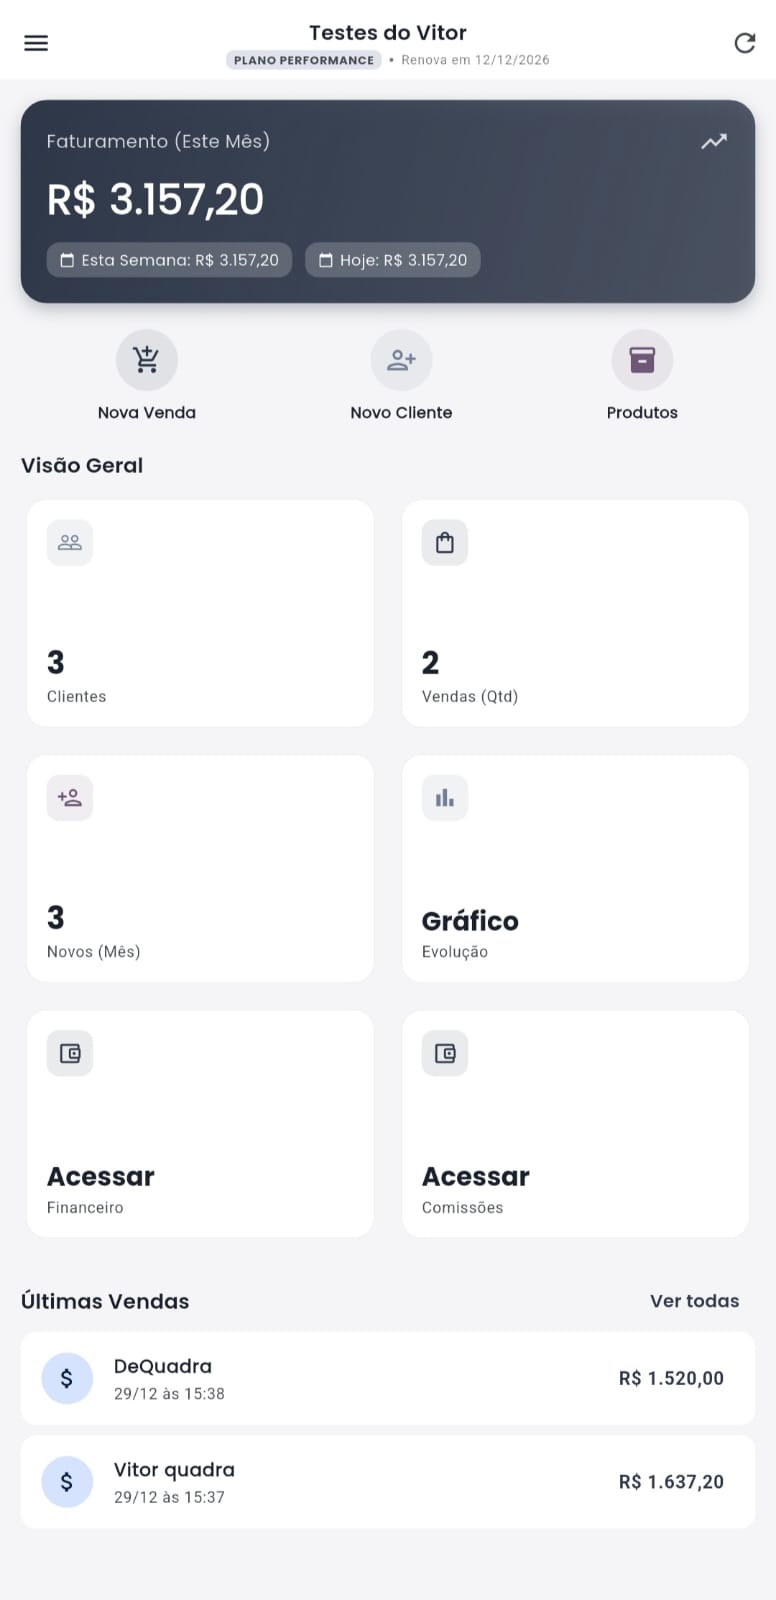
Task: Click the Ver todas link
Action: click(x=694, y=1301)
